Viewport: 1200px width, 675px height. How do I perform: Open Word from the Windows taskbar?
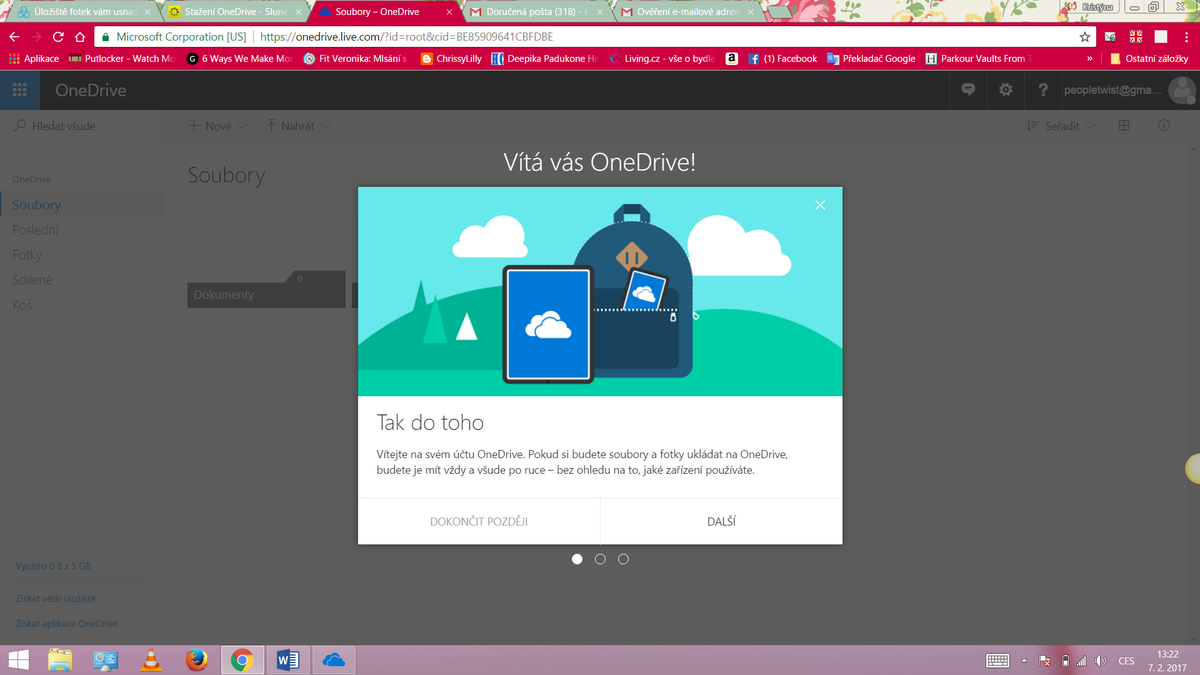click(287, 660)
